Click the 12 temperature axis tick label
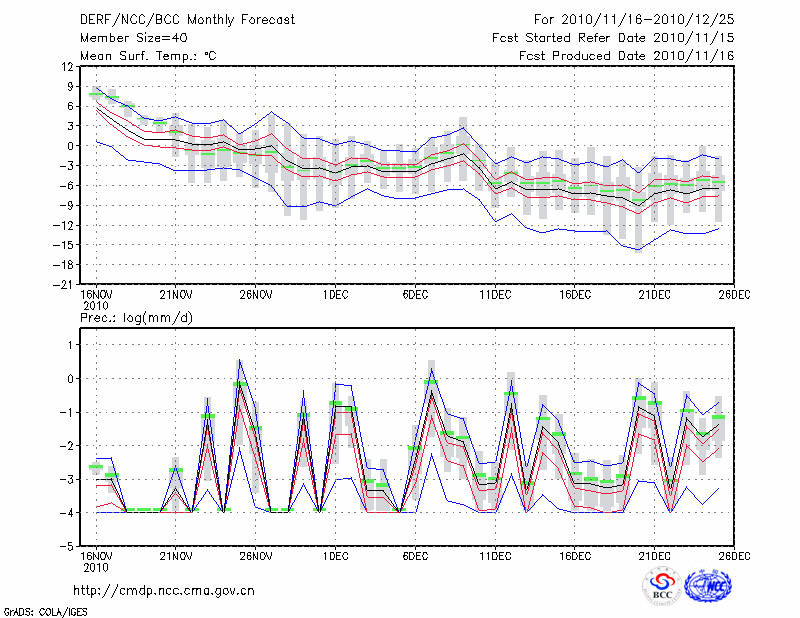Image resolution: width=800 pixels, height=618 pixels. point(69,67)
